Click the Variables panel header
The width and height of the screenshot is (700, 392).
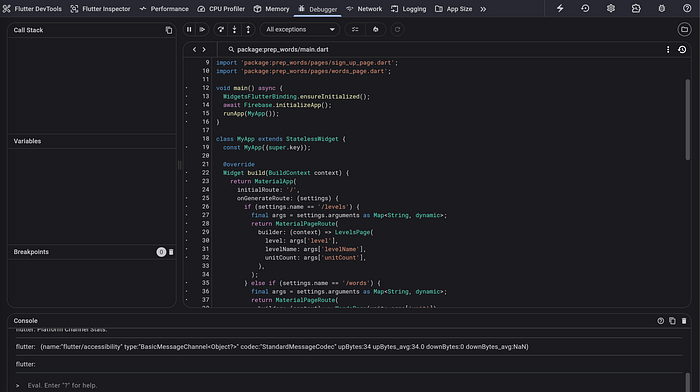tap(92, 141)
